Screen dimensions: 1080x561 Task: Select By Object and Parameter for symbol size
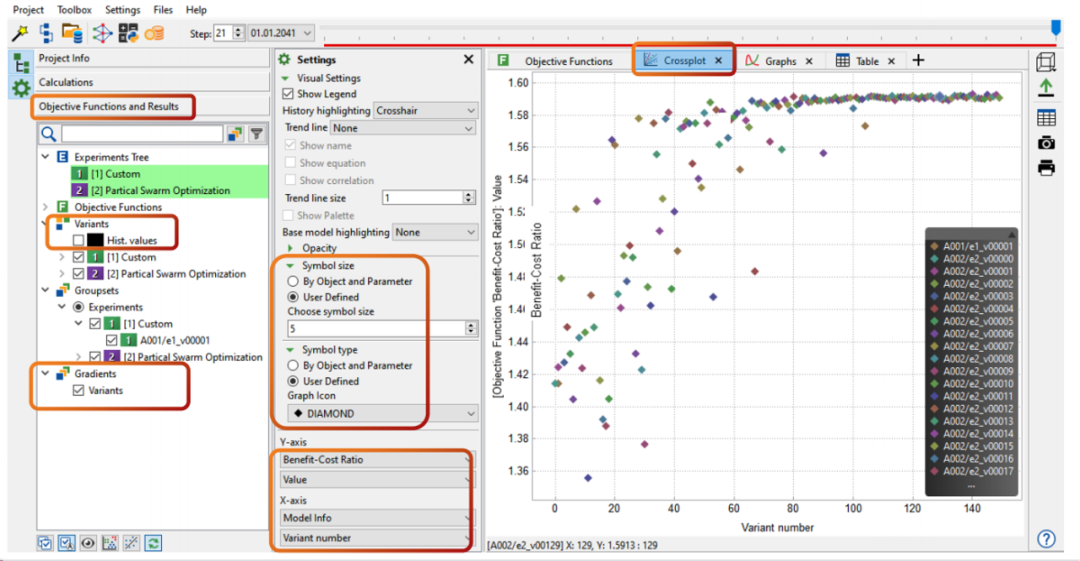(294, 282)
